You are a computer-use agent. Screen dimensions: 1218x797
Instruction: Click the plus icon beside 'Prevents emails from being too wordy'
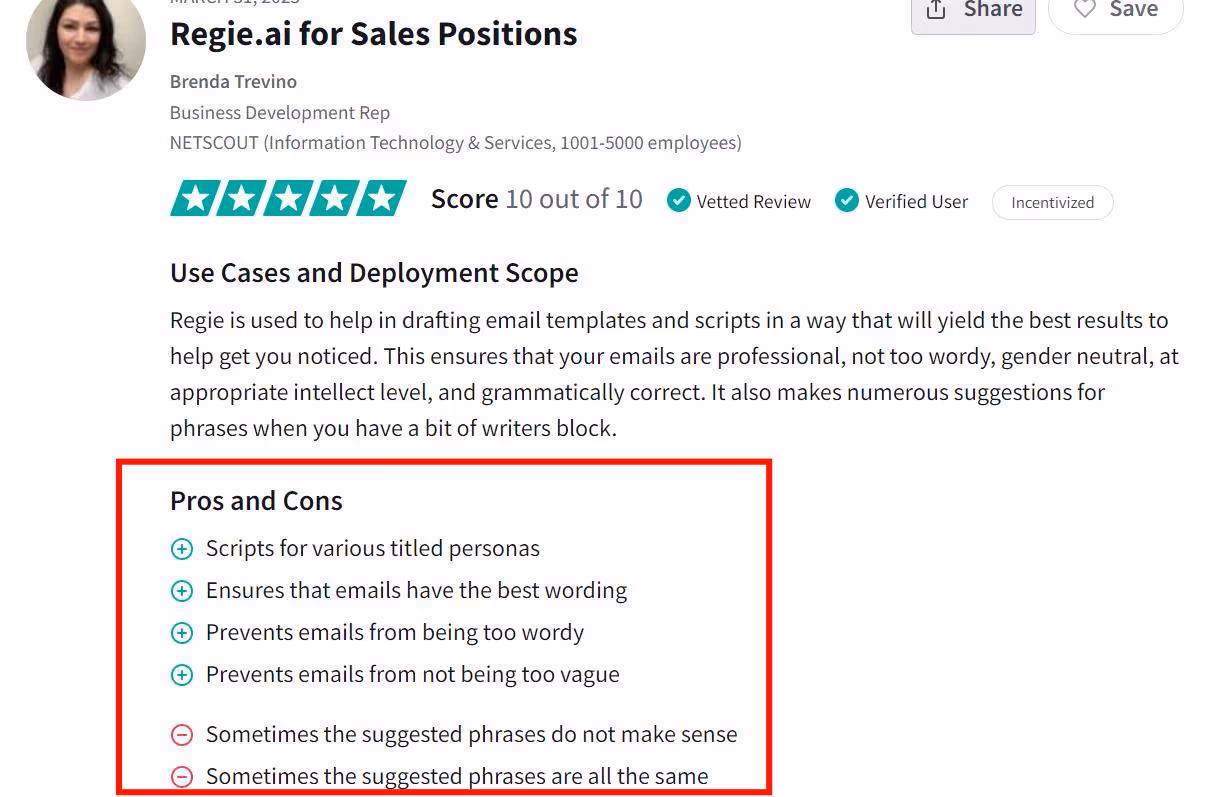point(181,633)
